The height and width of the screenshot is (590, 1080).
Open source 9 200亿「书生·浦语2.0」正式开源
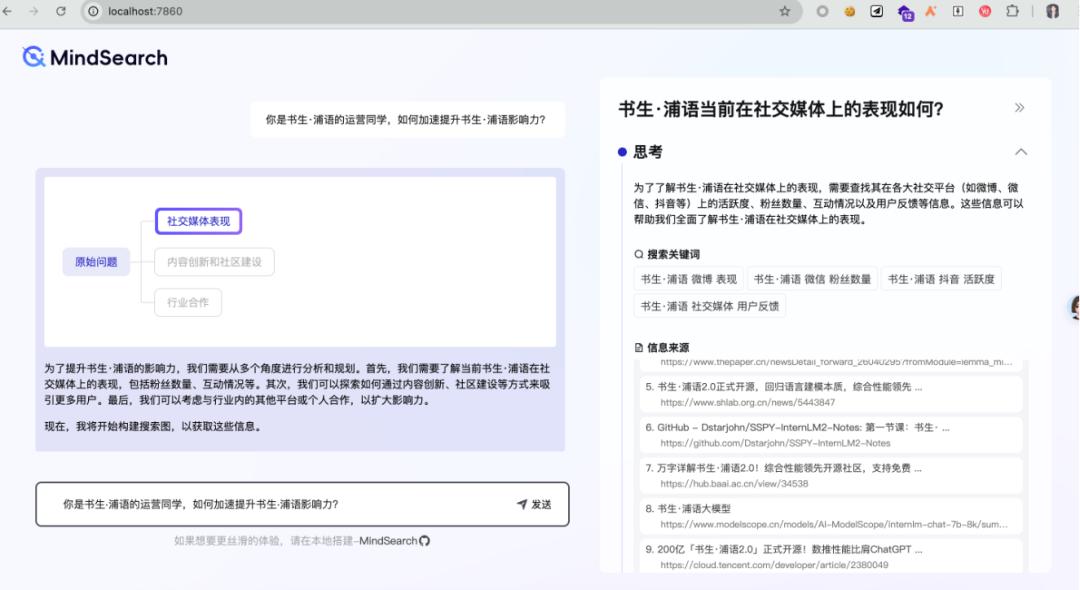[831, 556]
